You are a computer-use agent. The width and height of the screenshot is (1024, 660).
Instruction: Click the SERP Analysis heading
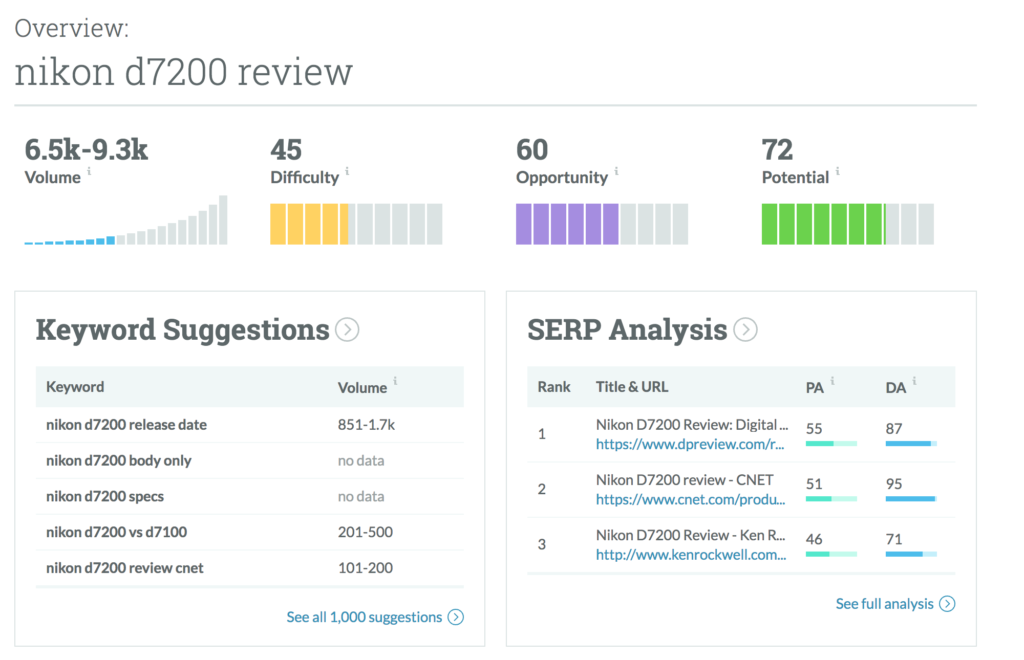(x=627, y=330)
